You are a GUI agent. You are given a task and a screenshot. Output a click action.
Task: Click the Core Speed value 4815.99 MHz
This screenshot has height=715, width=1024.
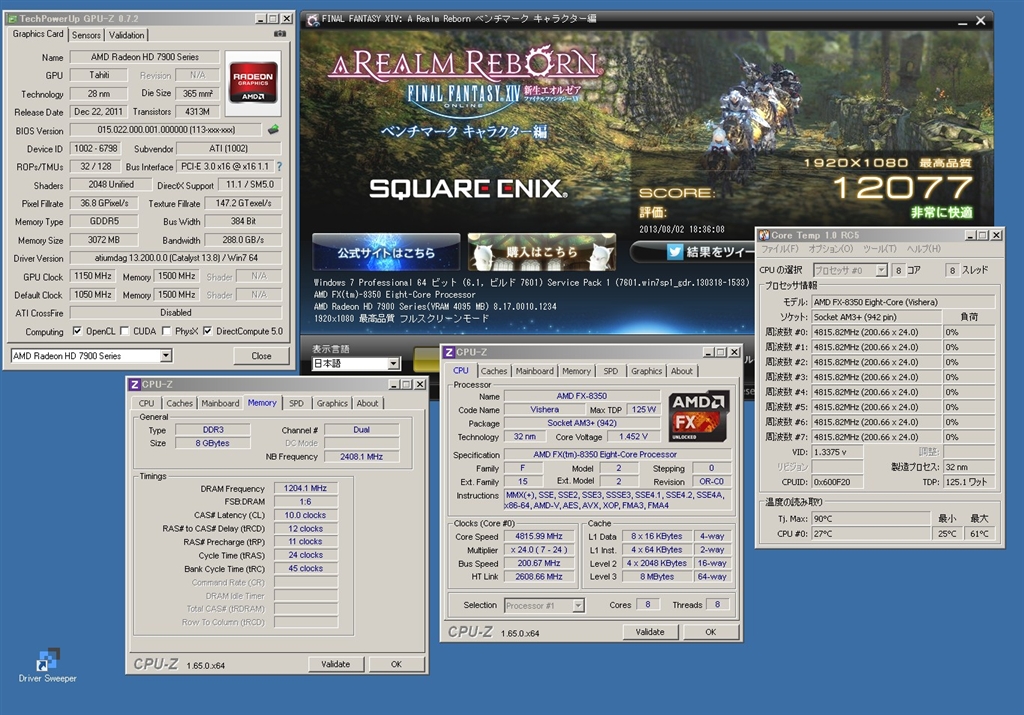[x=539, y=536]
